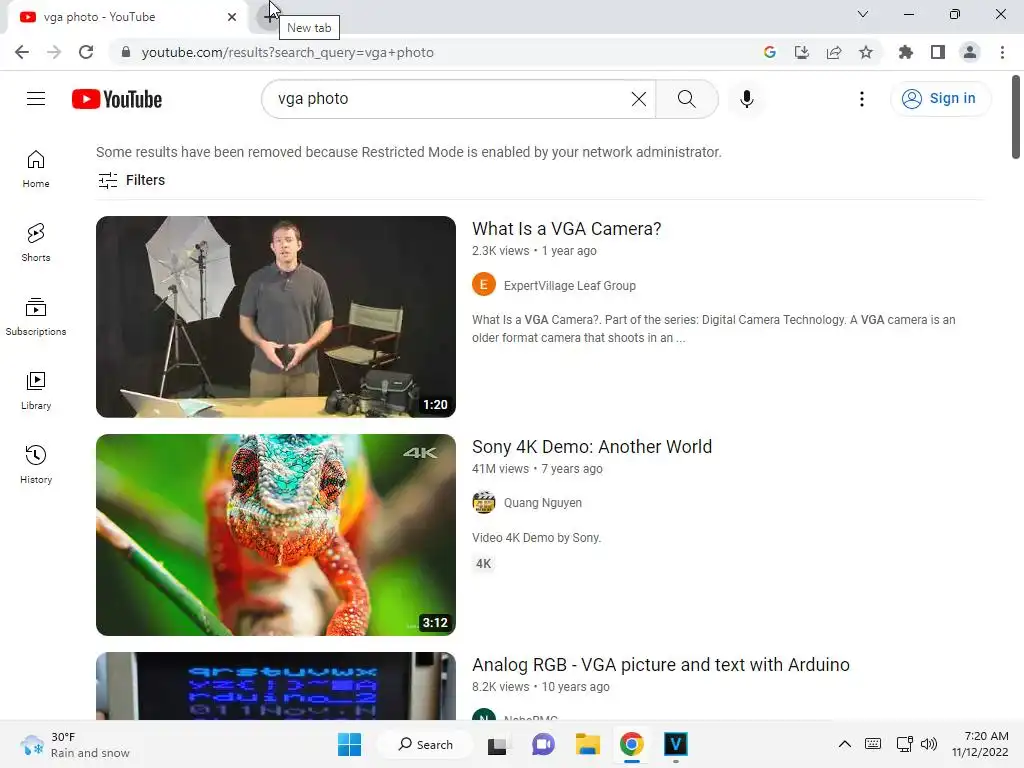Click touch keyboard tray icon

point(872,744)
